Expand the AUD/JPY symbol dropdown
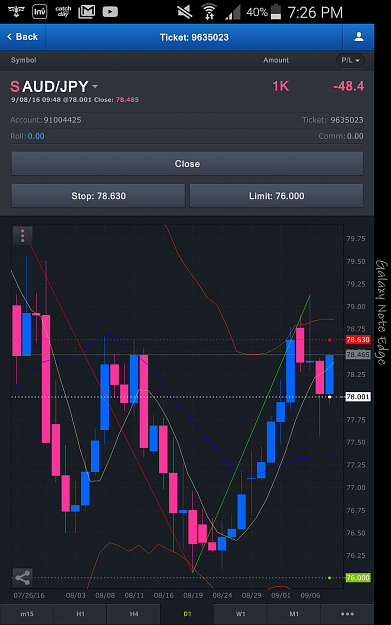391x625 pixels. click(x=95, y=86)
